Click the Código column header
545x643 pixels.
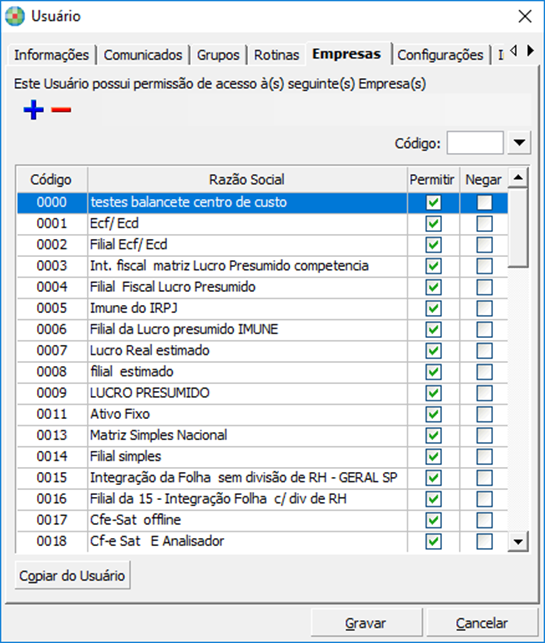[x=51, y=180]
